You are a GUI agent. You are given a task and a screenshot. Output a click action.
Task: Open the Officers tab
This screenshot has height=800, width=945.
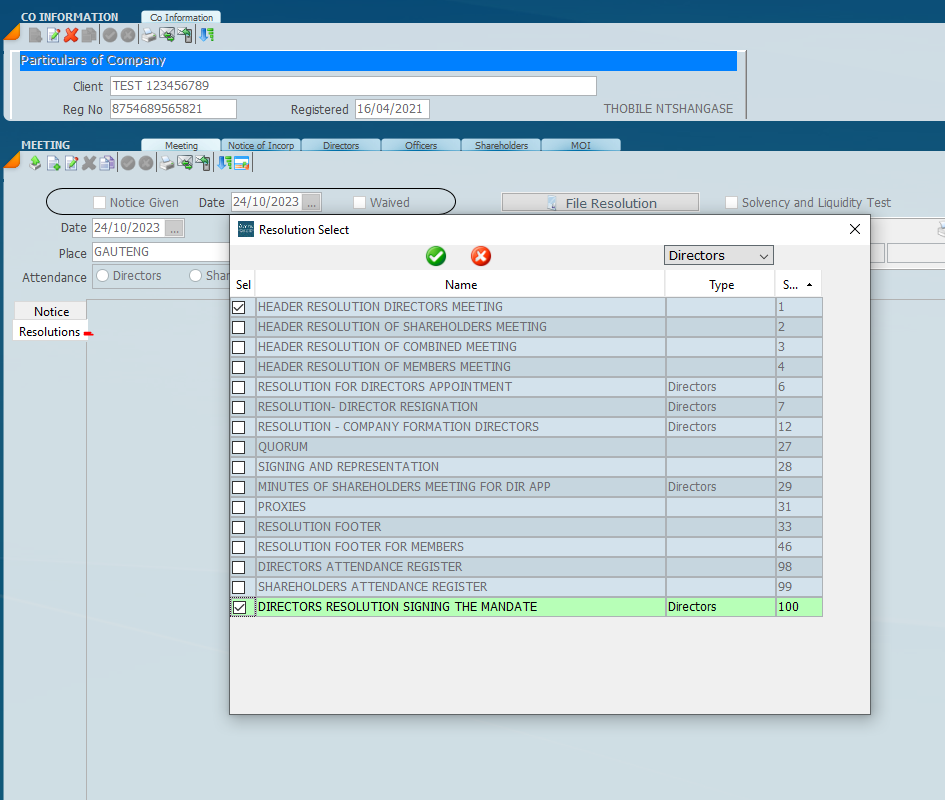tap(421, 145)
